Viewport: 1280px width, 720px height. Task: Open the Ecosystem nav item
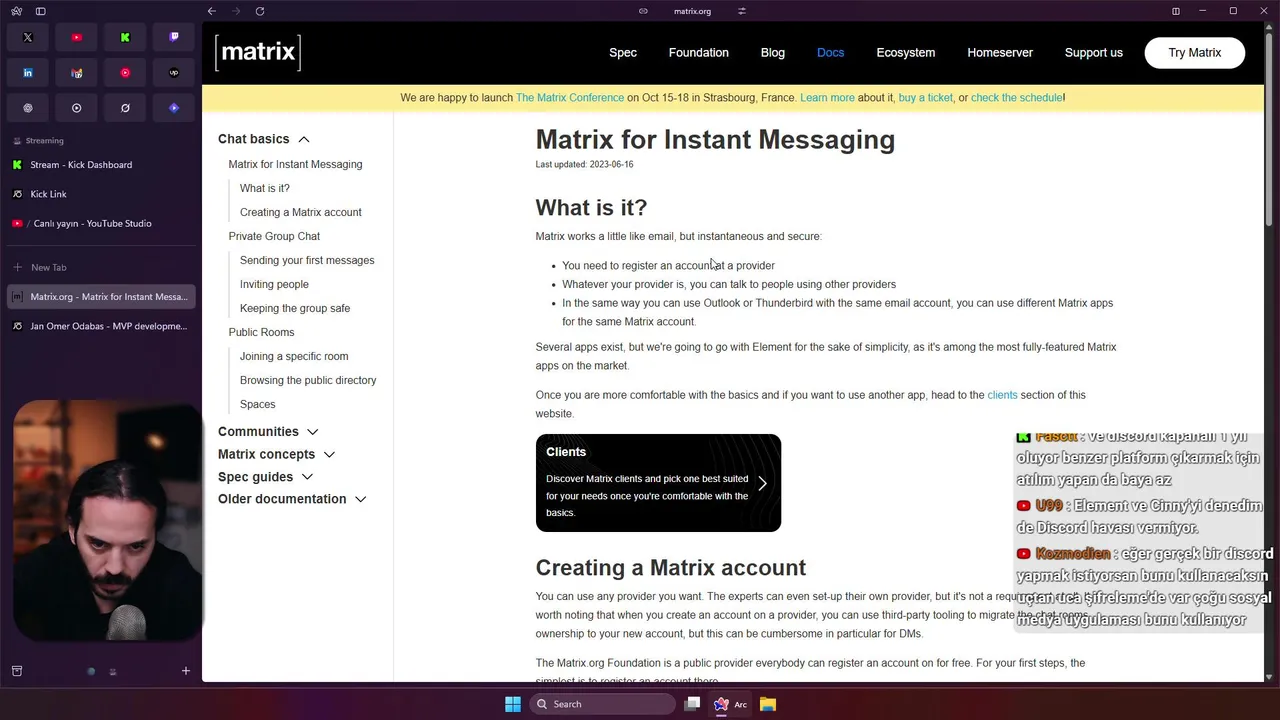(x=906, y=53)
